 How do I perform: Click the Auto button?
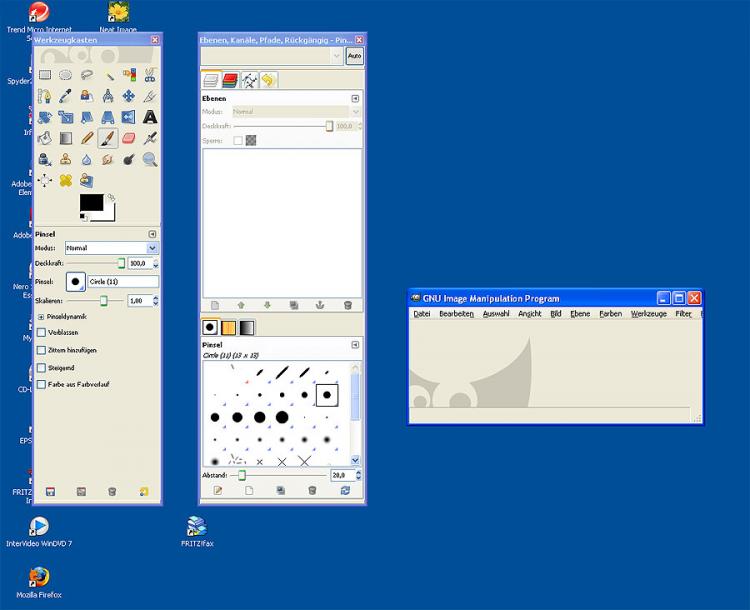[x=354, y=56]
